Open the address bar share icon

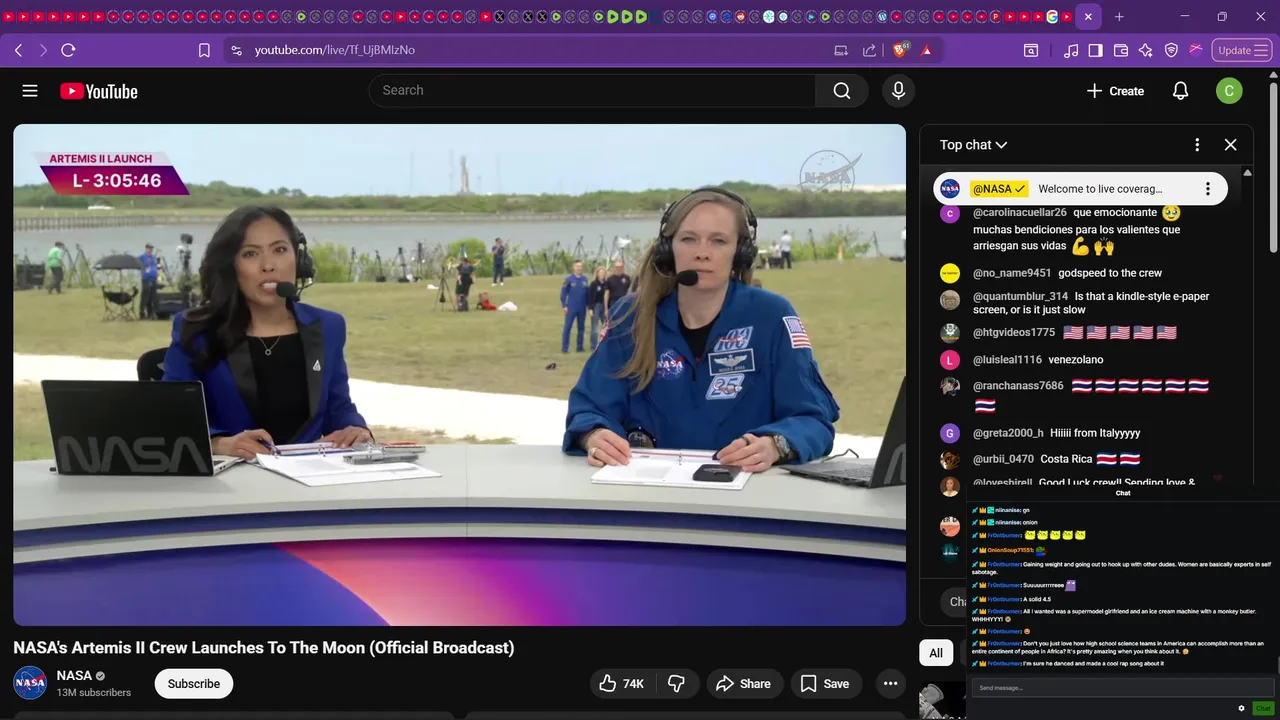click(869, 50)
